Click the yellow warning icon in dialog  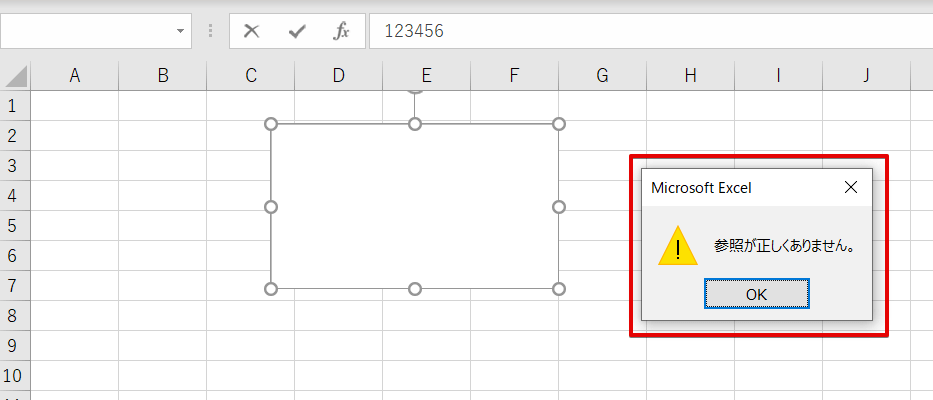[678, 246]
